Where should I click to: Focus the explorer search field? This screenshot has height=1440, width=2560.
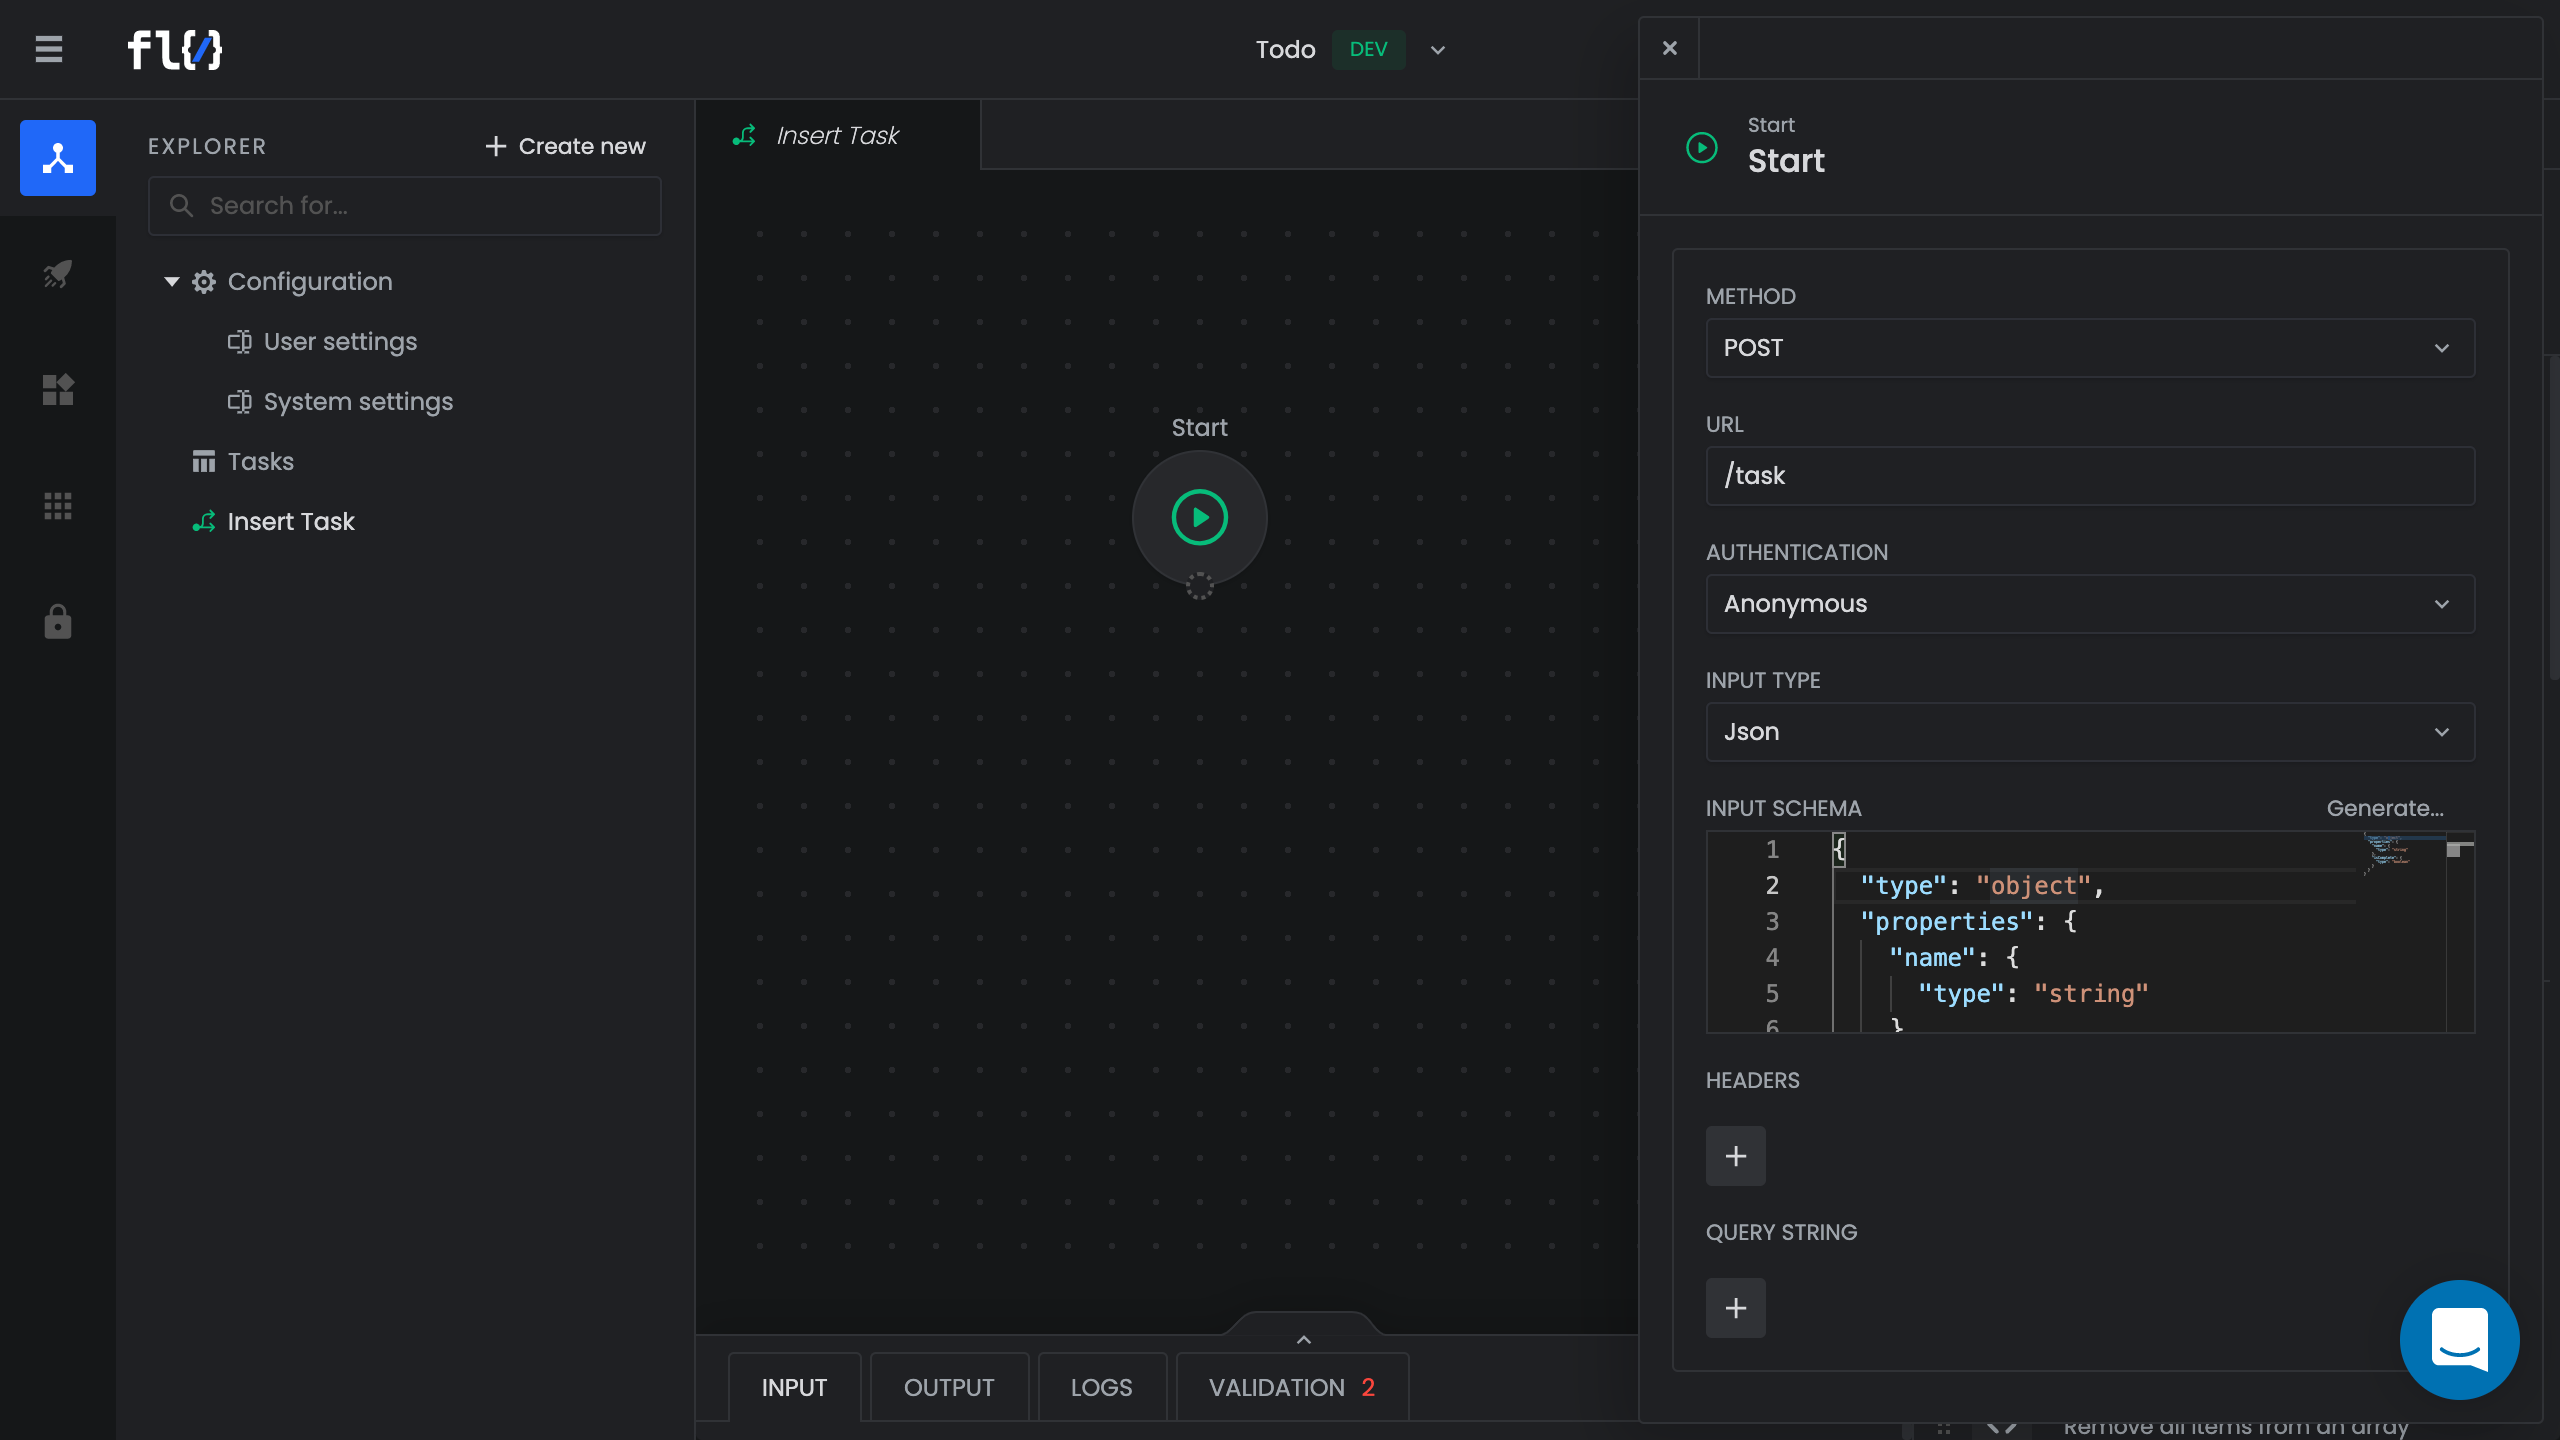coord(405,206)
